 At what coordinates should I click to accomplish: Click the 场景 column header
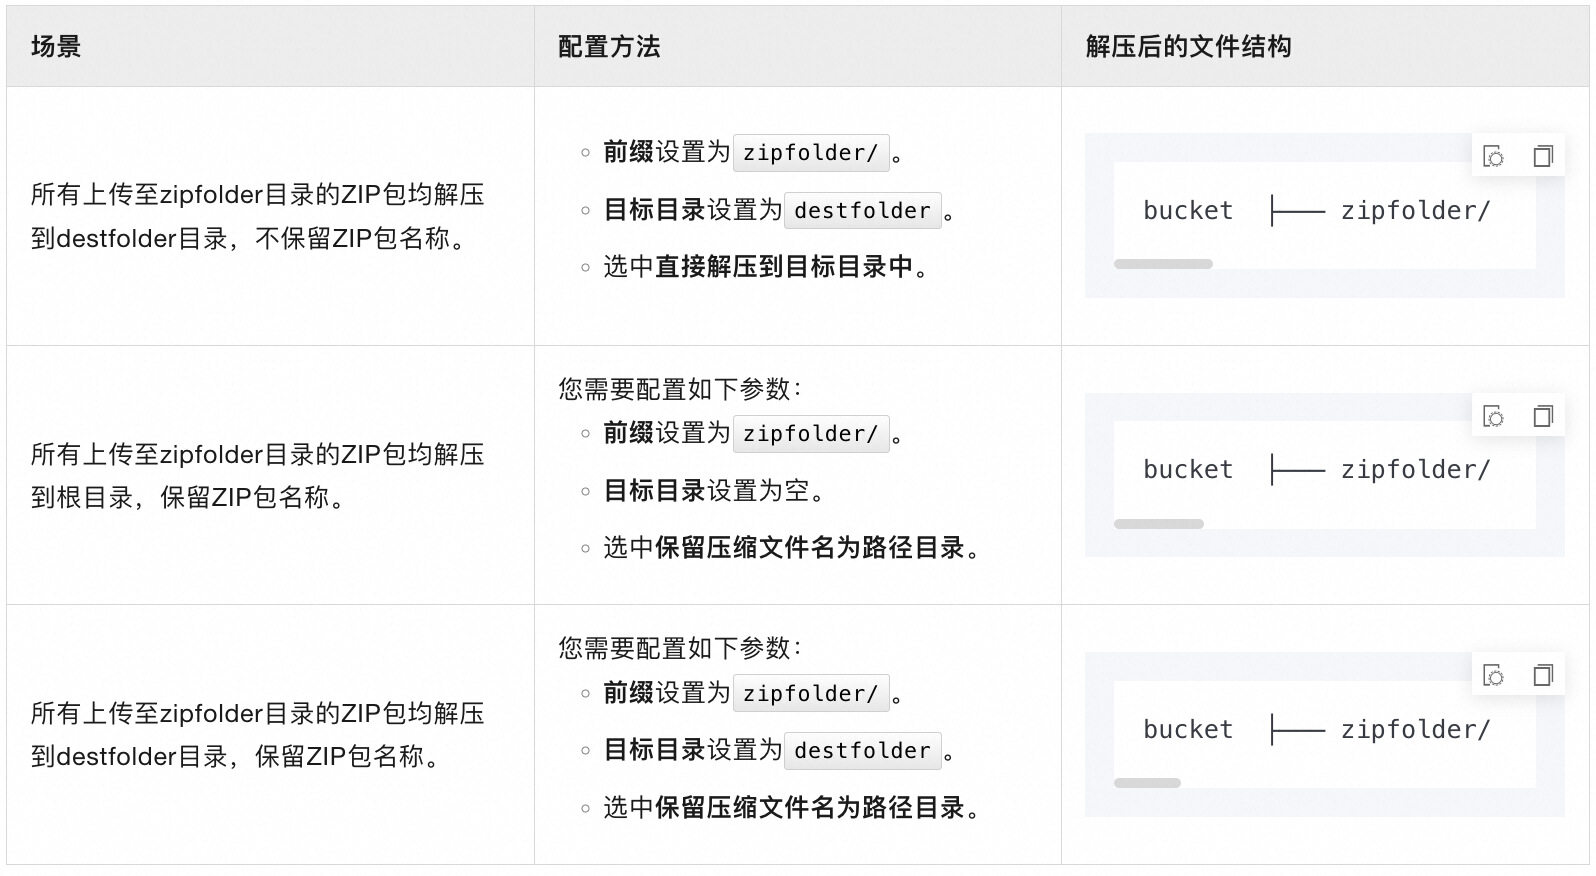pos(56,47)
